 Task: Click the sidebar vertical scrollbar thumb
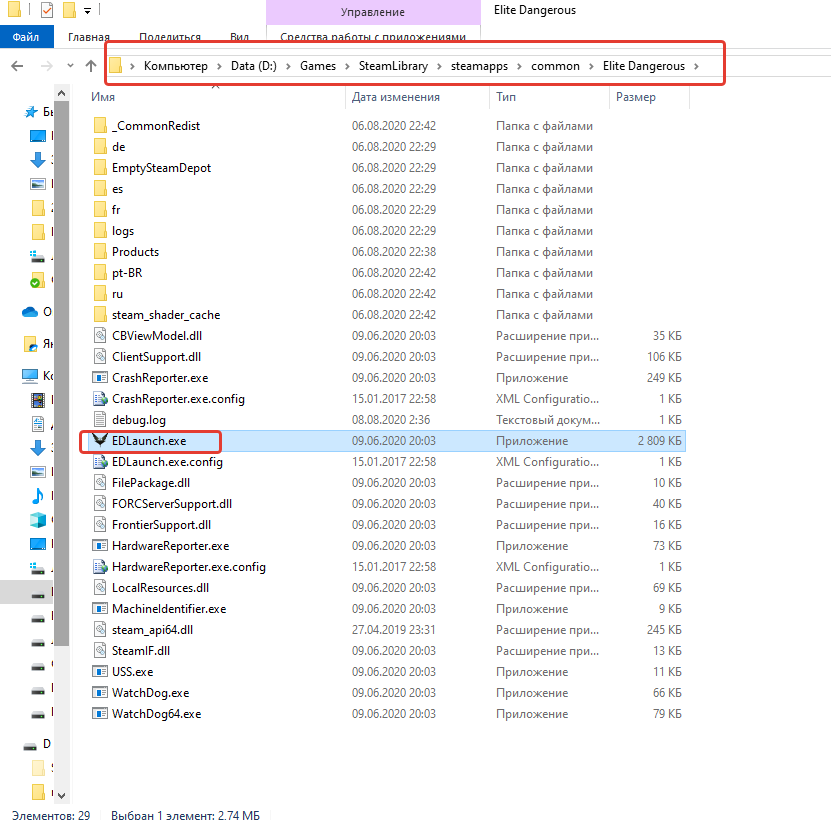(61, 374)
